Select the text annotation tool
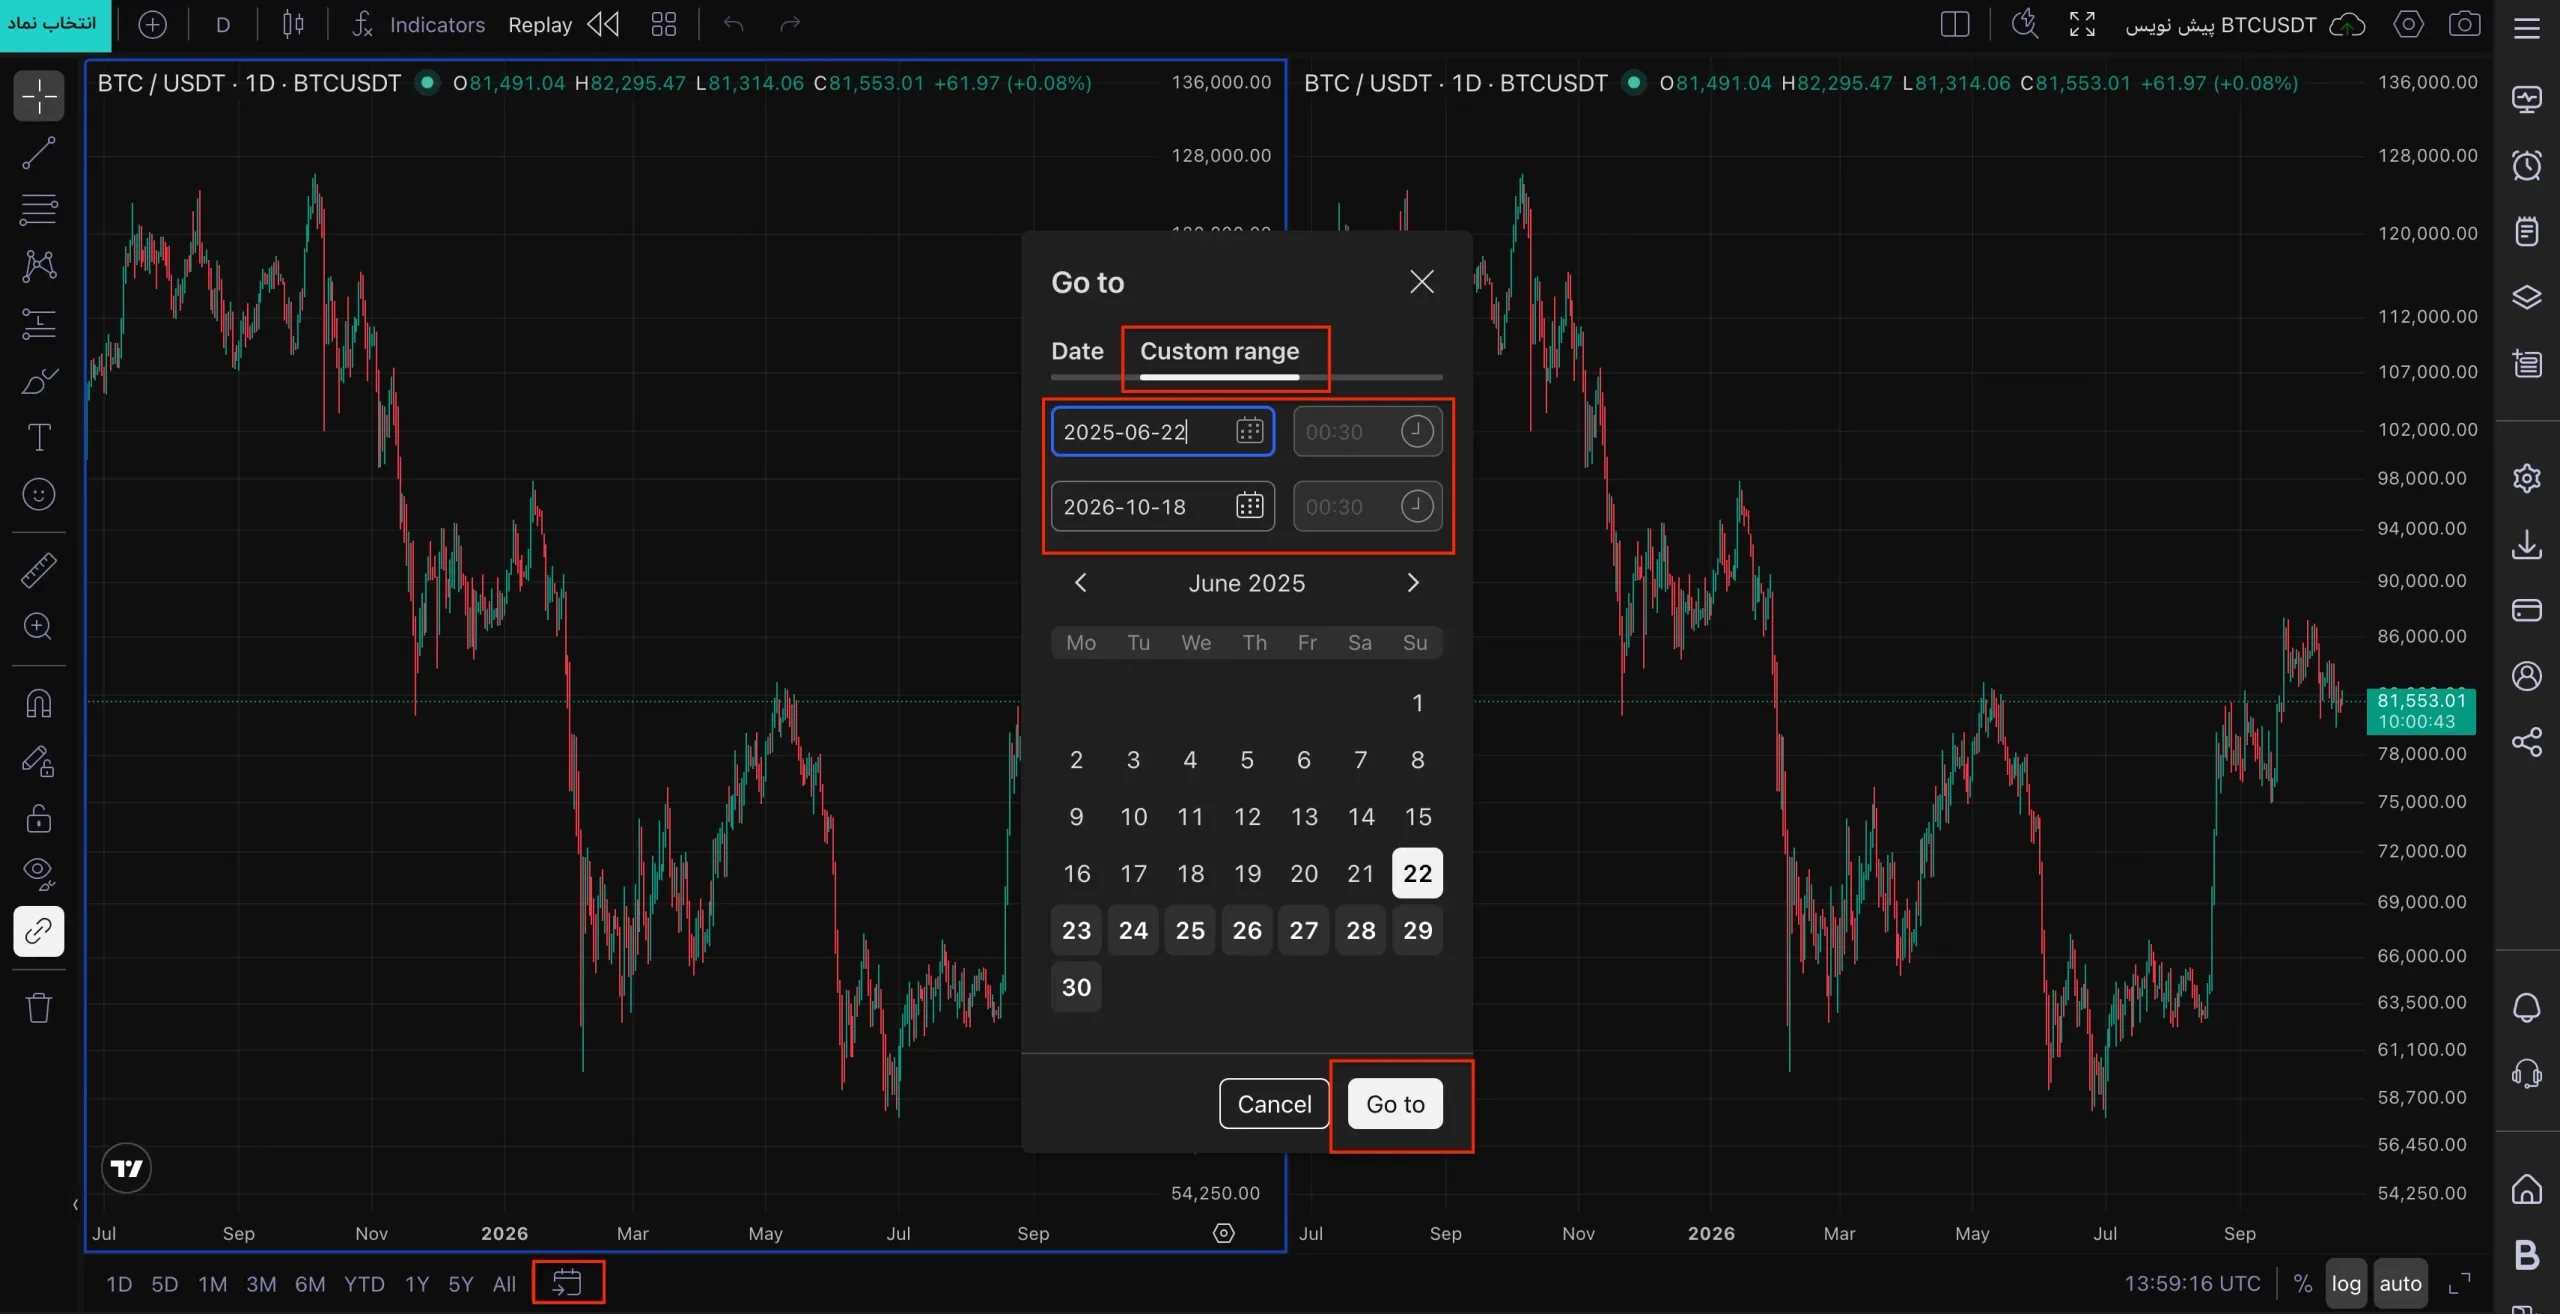This screenshot has height=1314, width=2560. pyautogui.click(x=39, y=437)
